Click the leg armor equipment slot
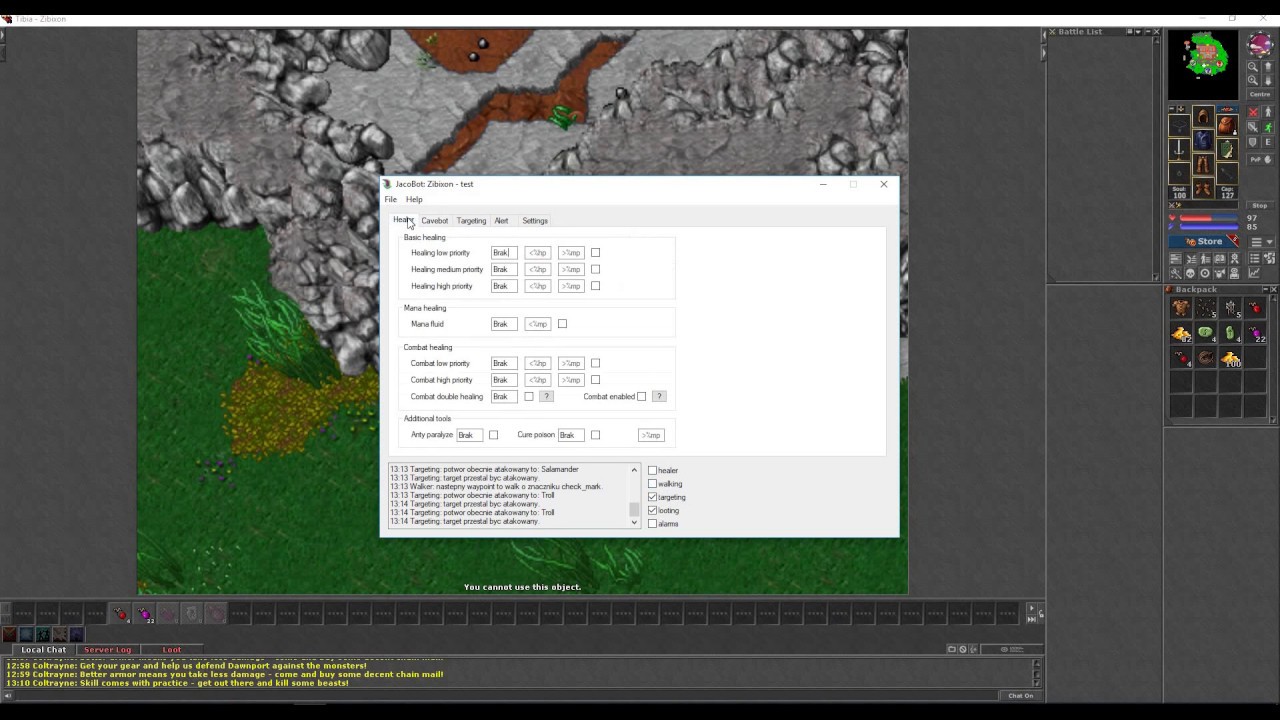 1203,166
